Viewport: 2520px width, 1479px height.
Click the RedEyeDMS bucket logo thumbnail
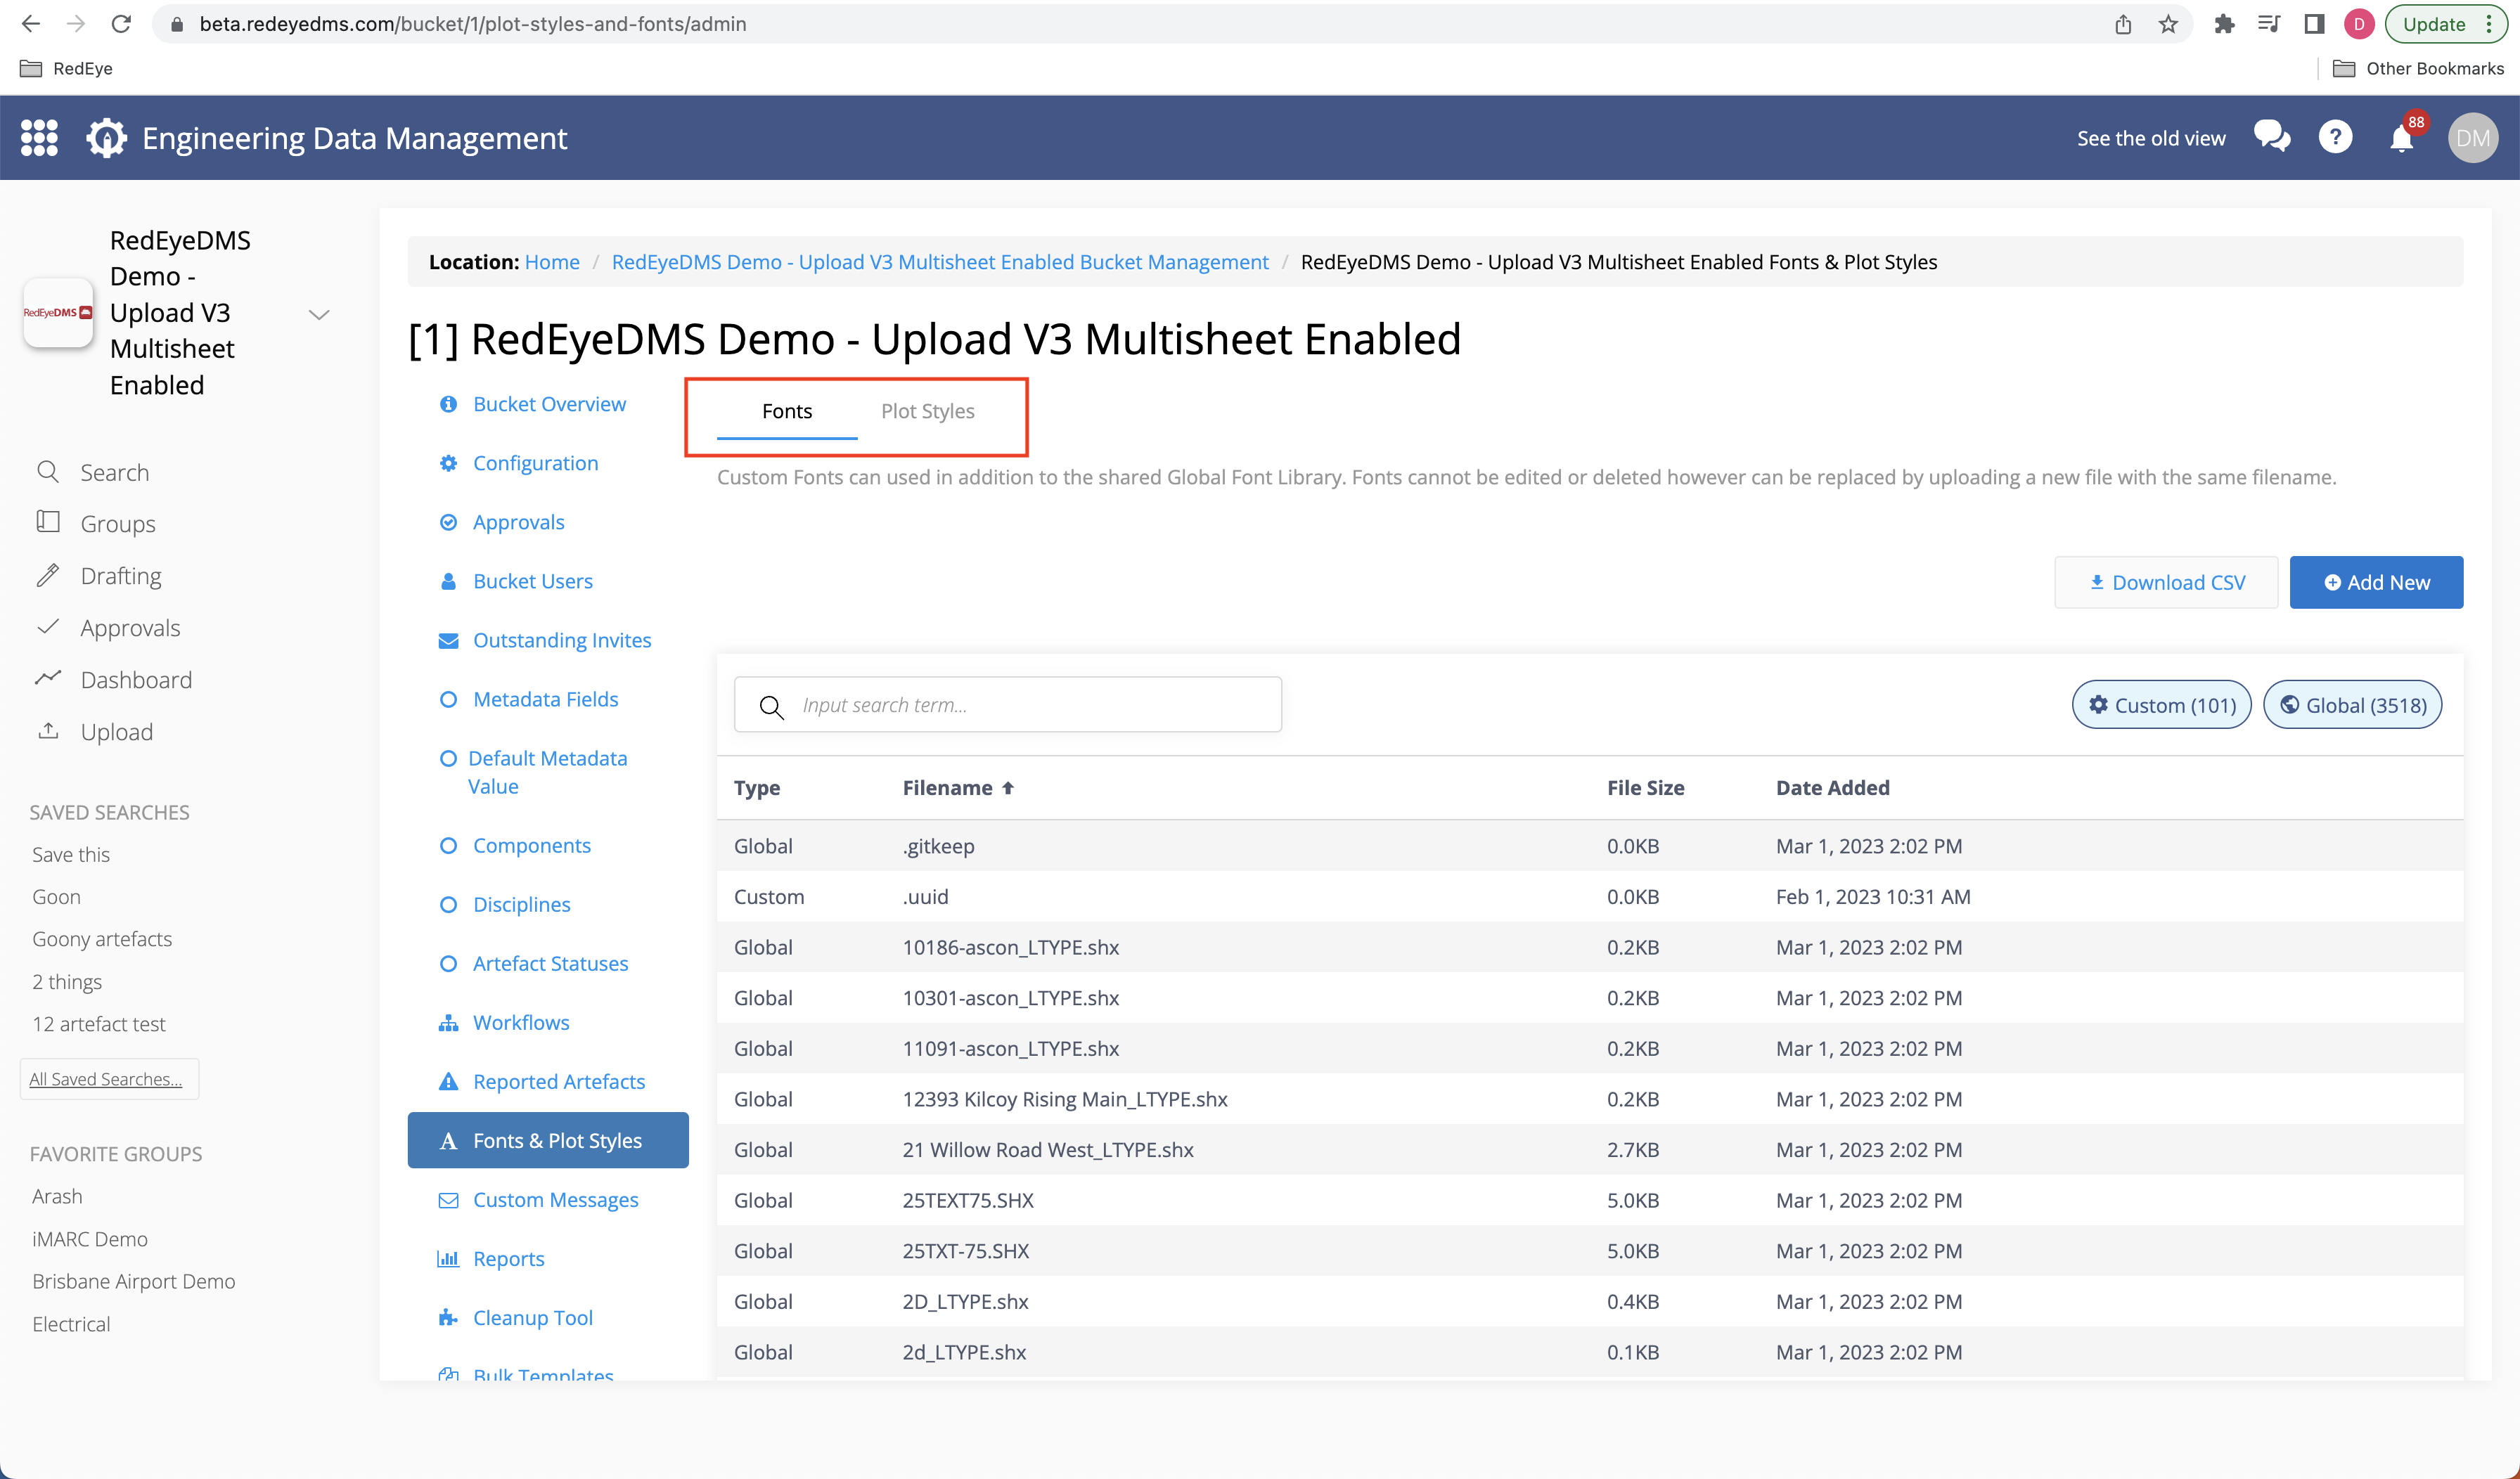(x=58, y=312)
